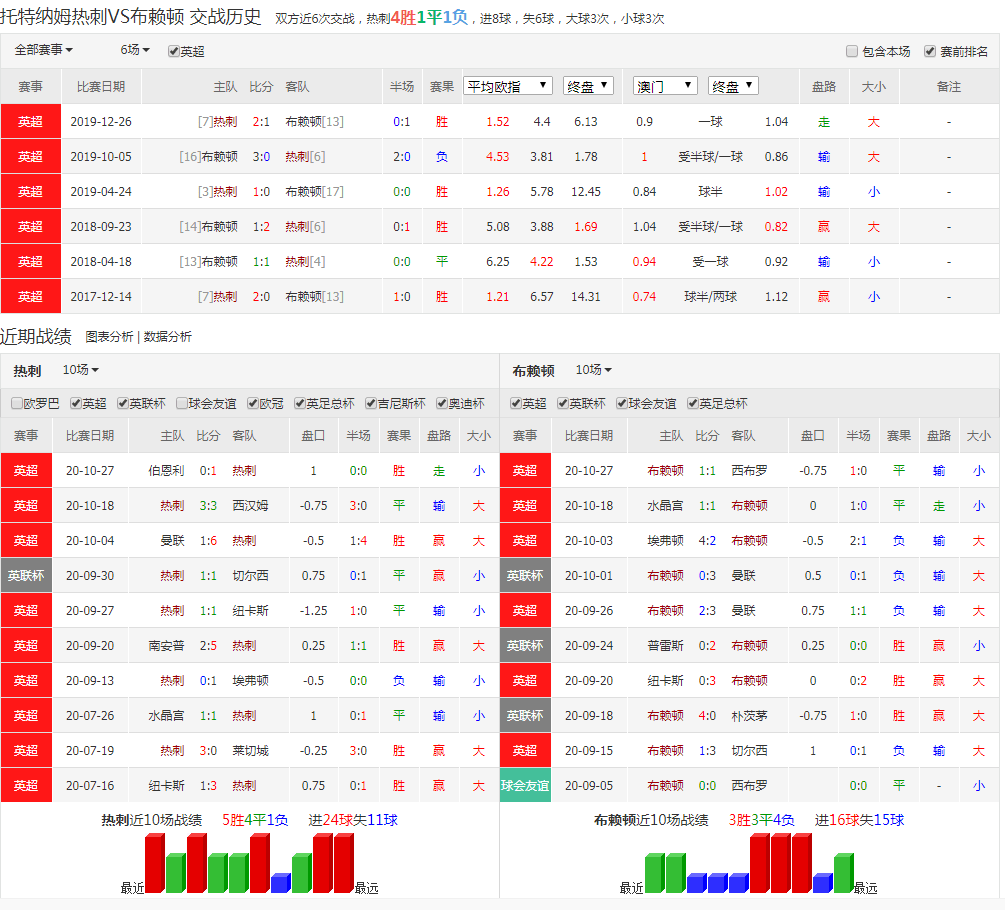Open the 终盘 dropdown beside 澳门
This screenshot has width=1005, height=910.
coord(733,86)
